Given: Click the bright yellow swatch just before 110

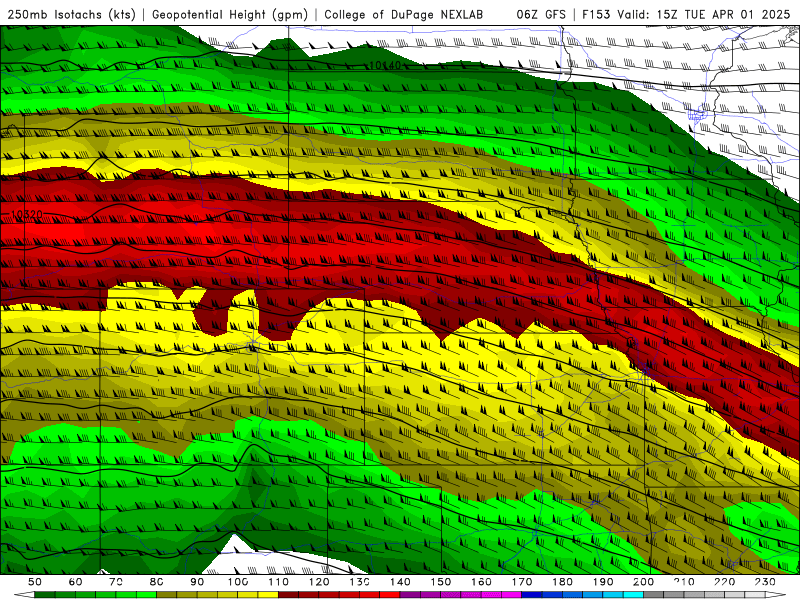Looking at the screenshot, I should pos(268,595).
